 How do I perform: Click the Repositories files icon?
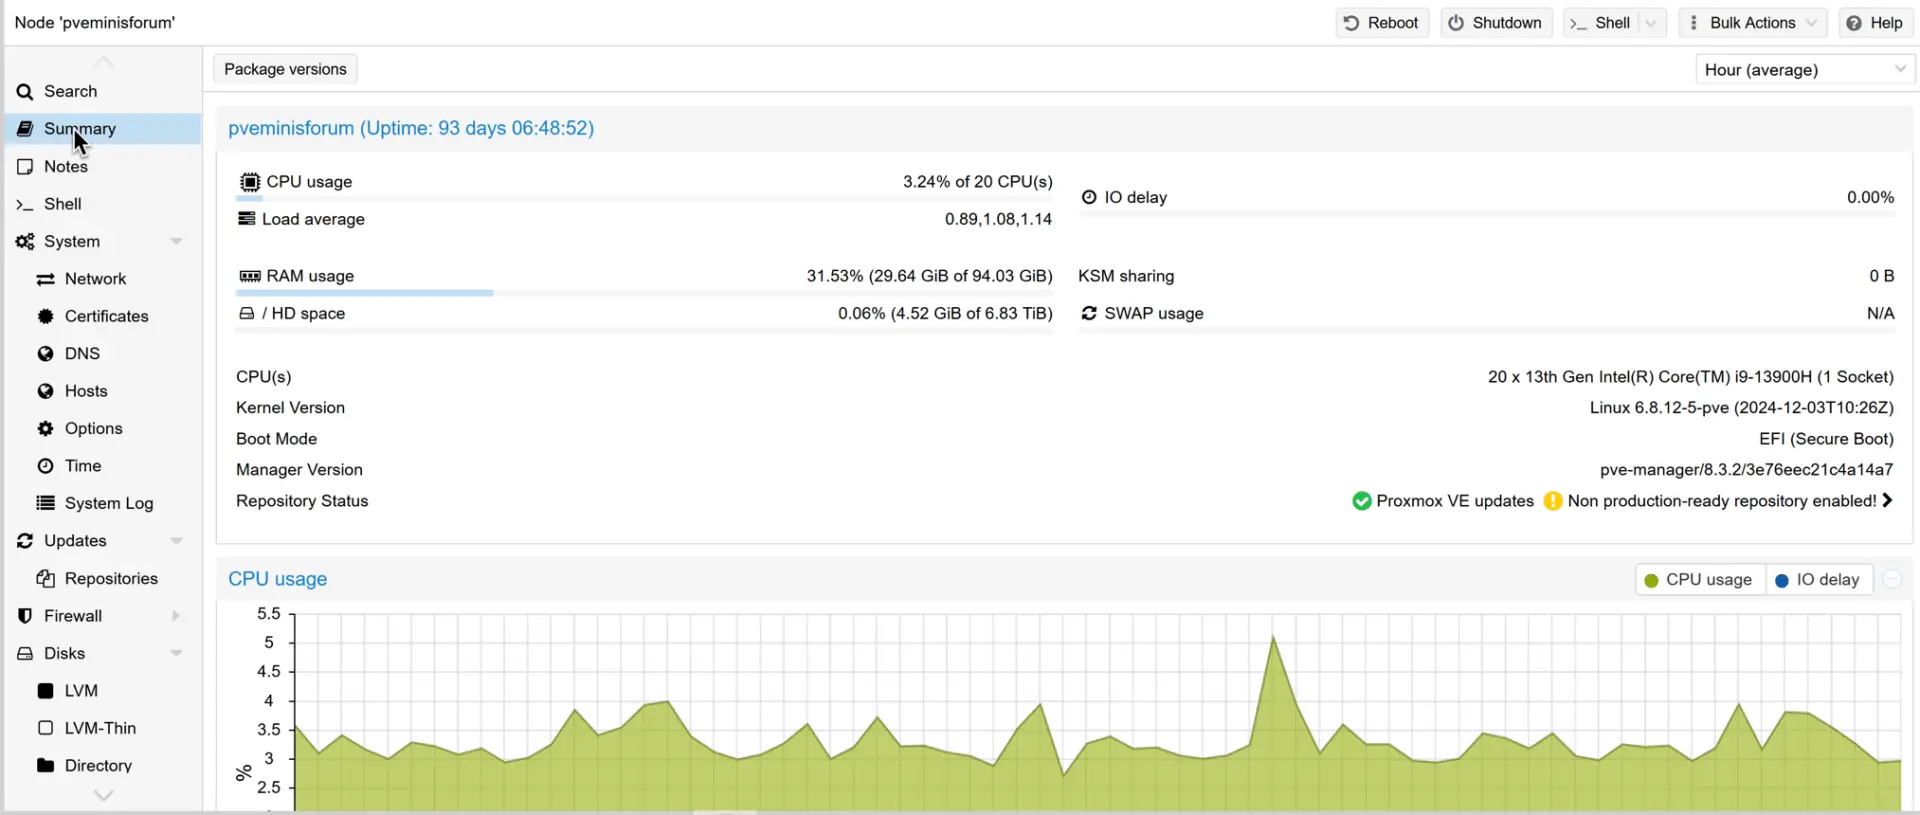click(x=45, y=578)
